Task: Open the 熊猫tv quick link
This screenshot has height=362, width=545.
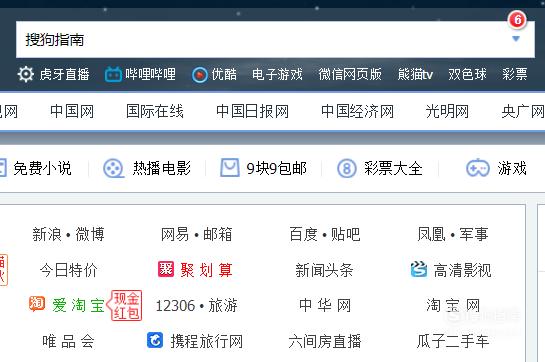Action: point(415,74)
